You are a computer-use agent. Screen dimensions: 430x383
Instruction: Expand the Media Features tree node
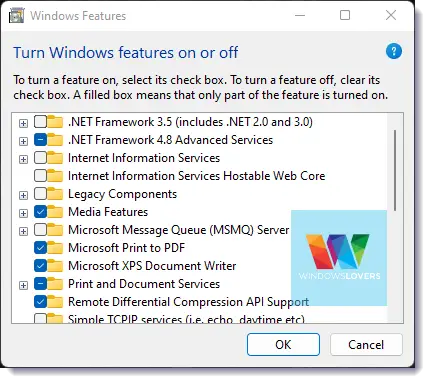[x=23, y=213]
